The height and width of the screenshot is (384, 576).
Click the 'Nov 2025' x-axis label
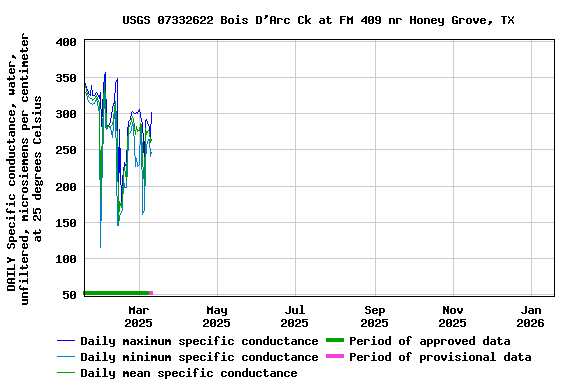(x=453, y=317)
